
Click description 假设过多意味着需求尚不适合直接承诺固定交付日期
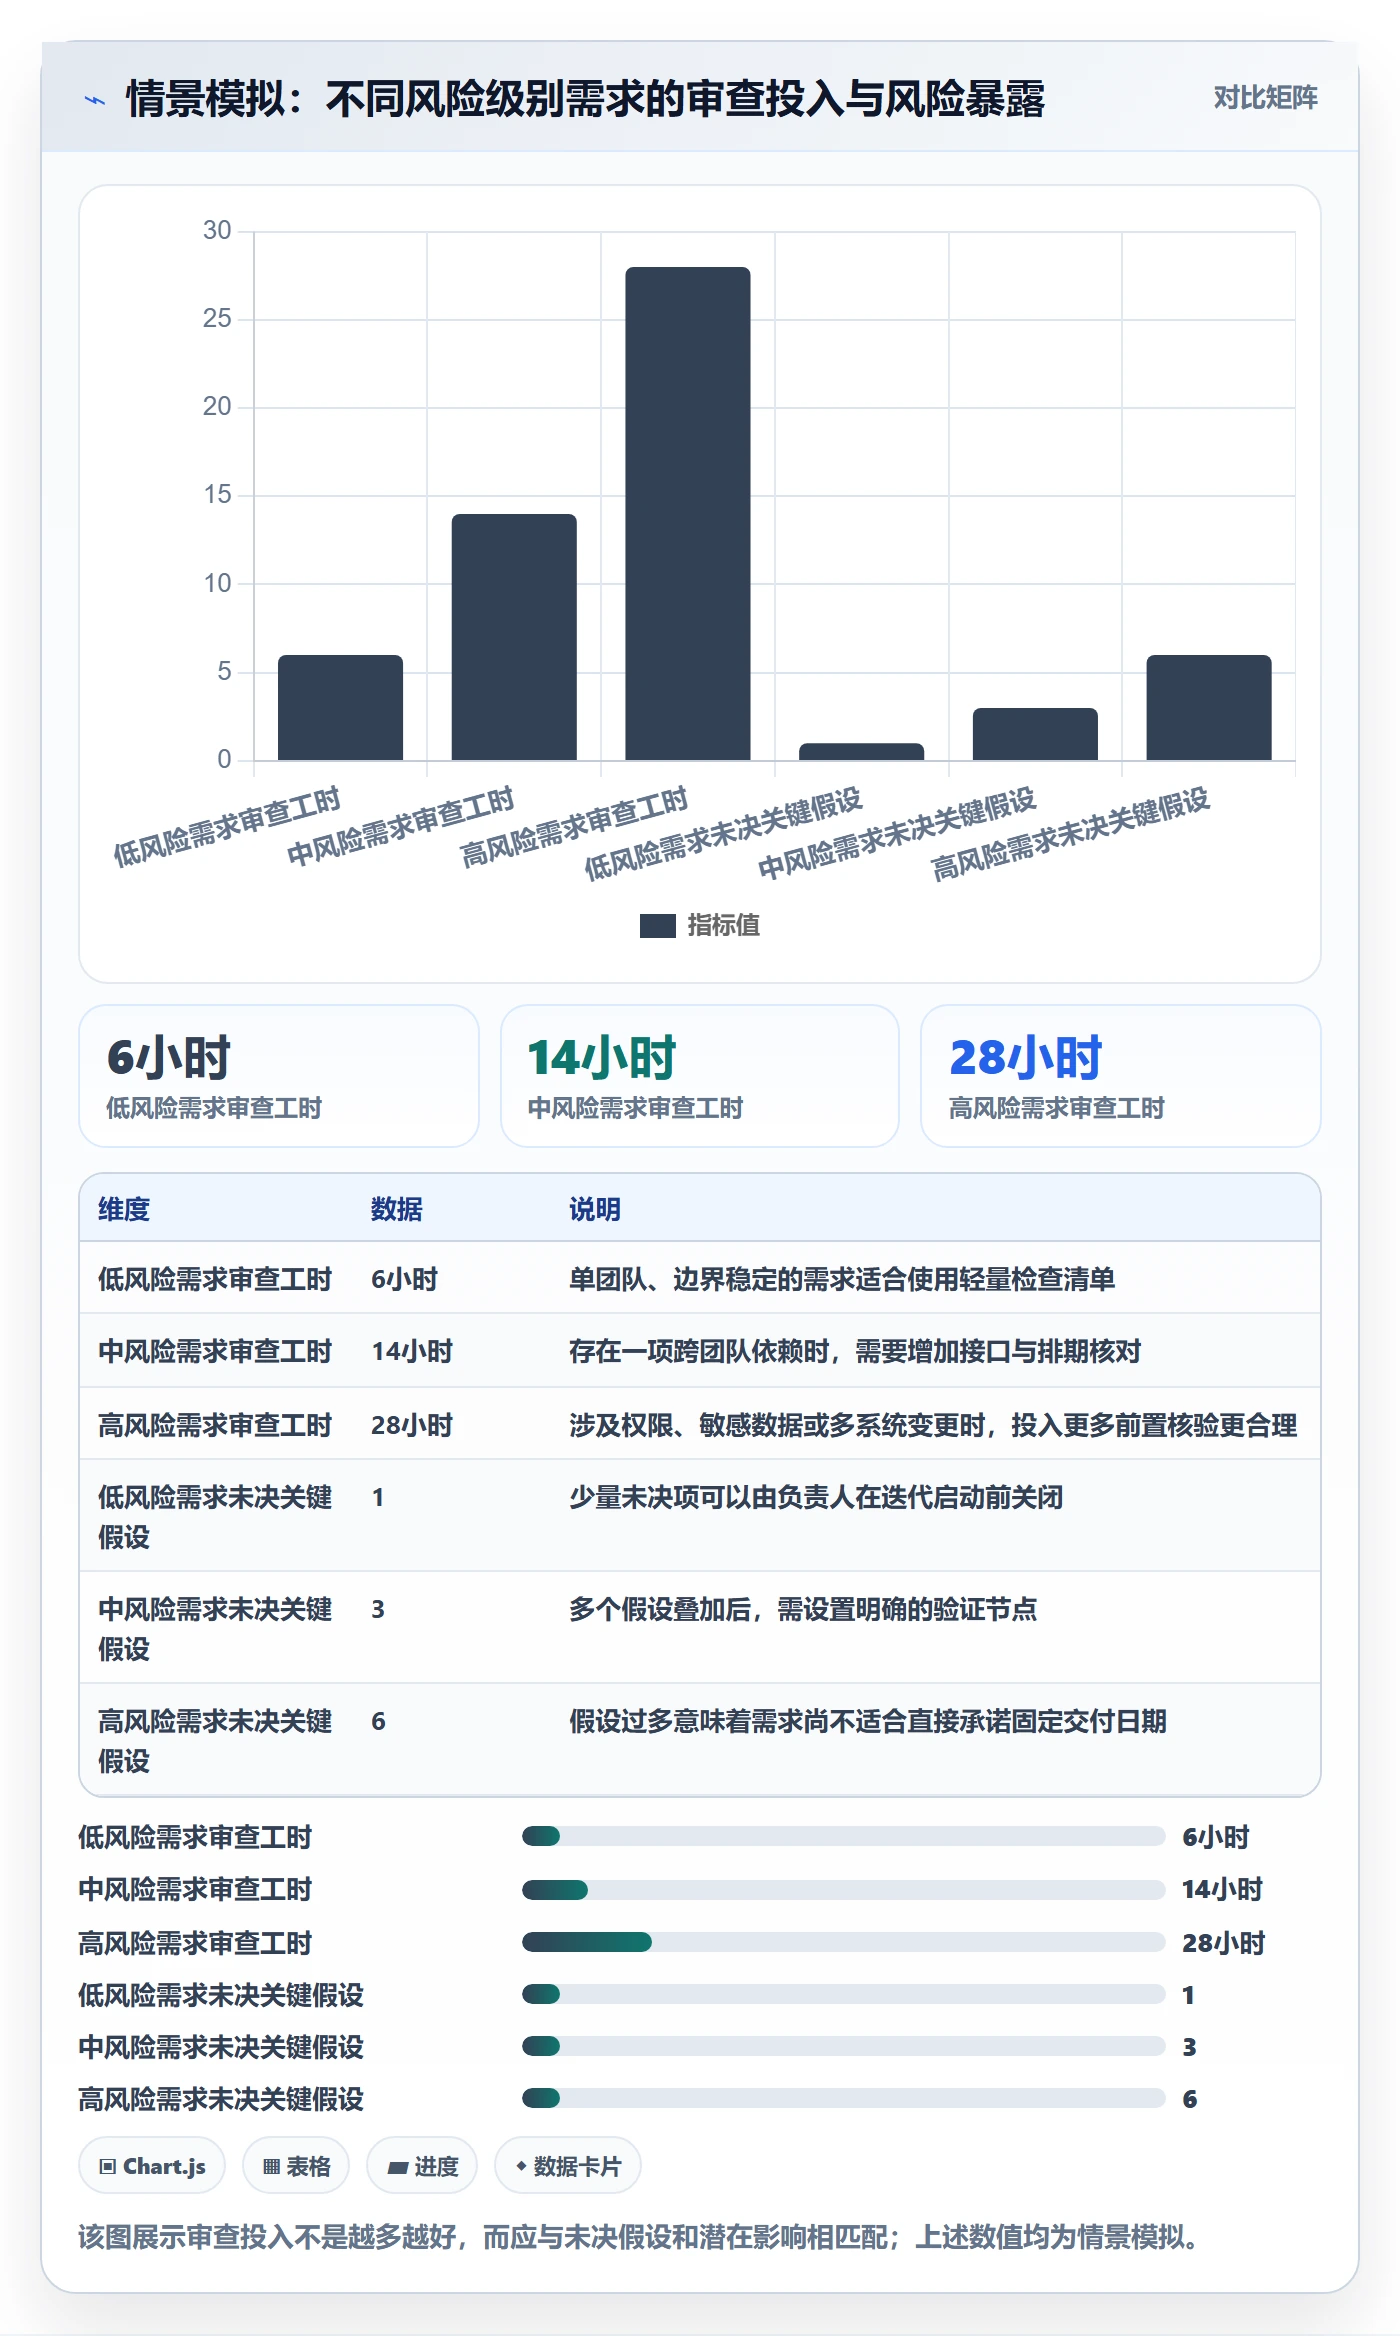coord(868,1721)
